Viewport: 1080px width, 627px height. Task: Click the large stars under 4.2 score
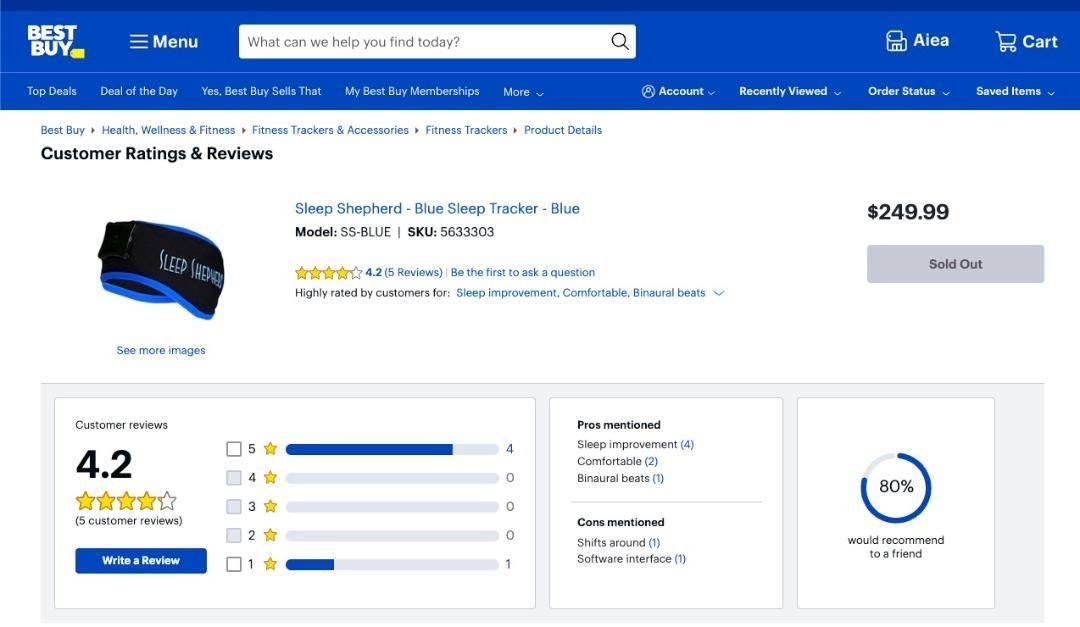126,501
